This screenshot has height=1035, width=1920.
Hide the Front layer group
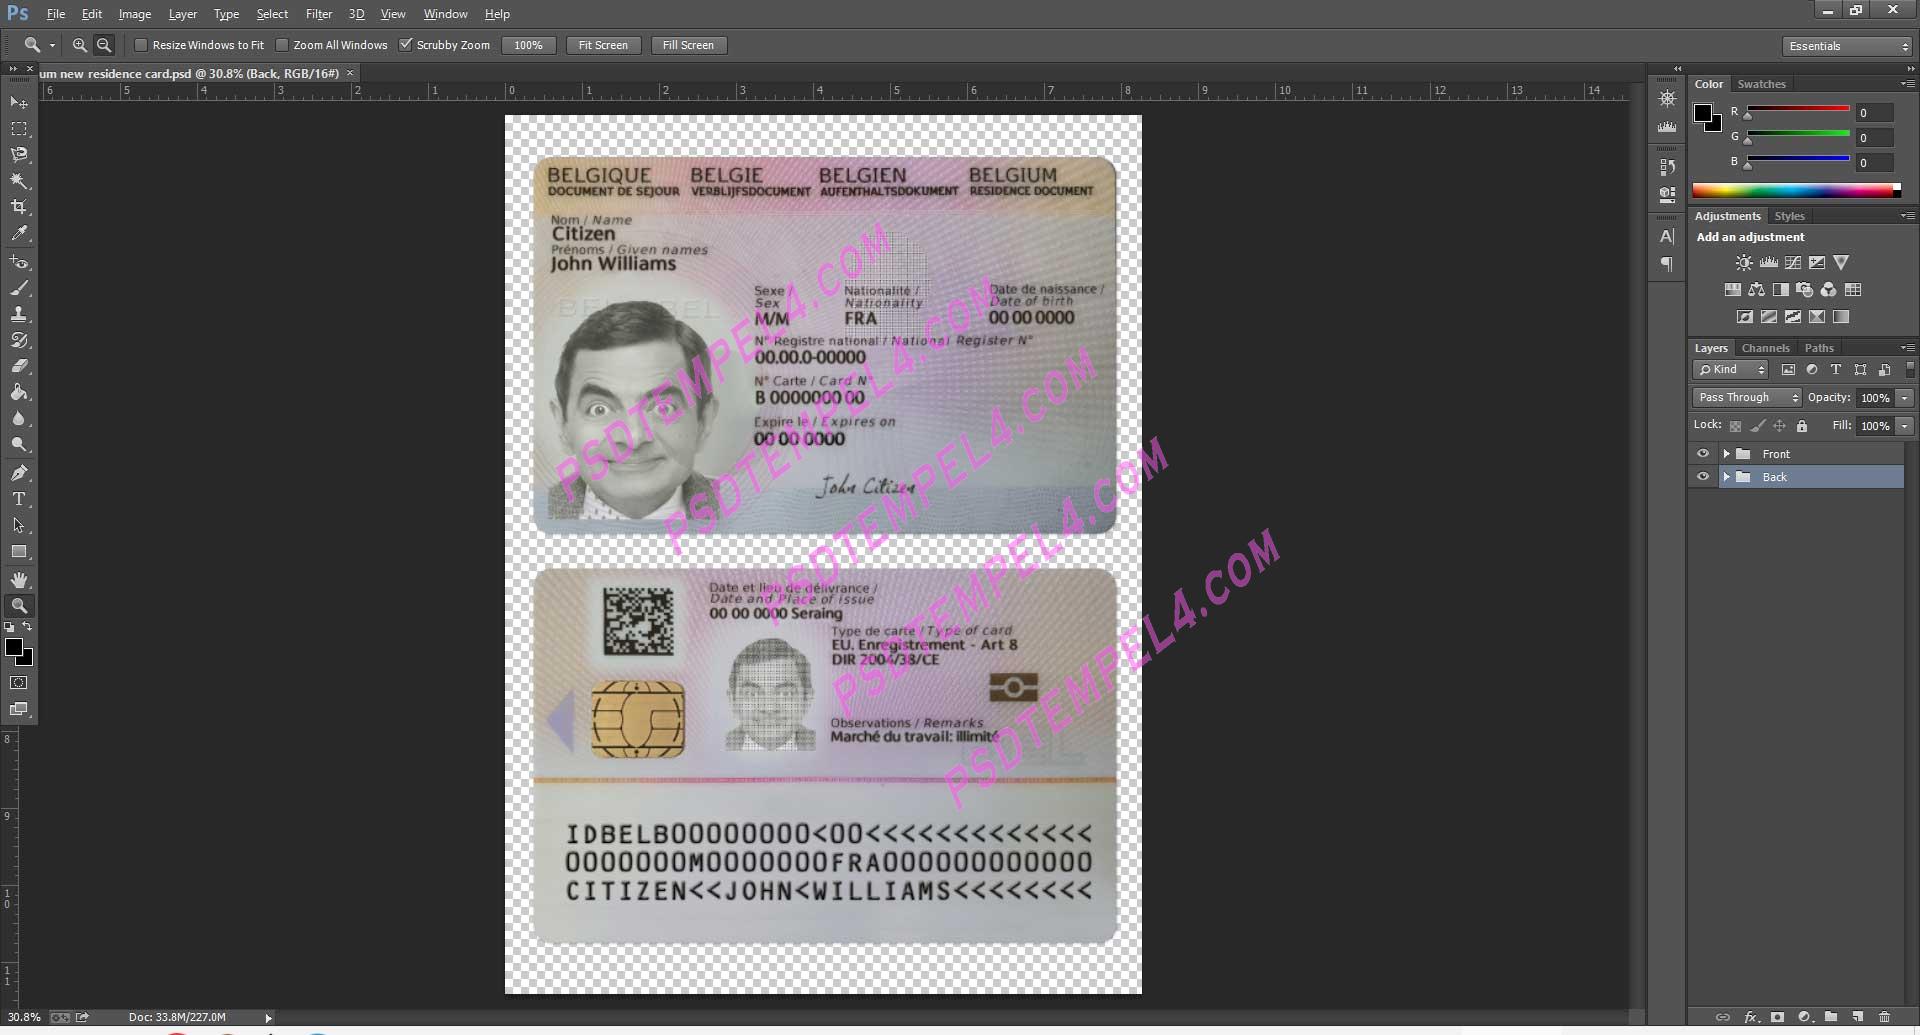click(x=1703, y=454)
